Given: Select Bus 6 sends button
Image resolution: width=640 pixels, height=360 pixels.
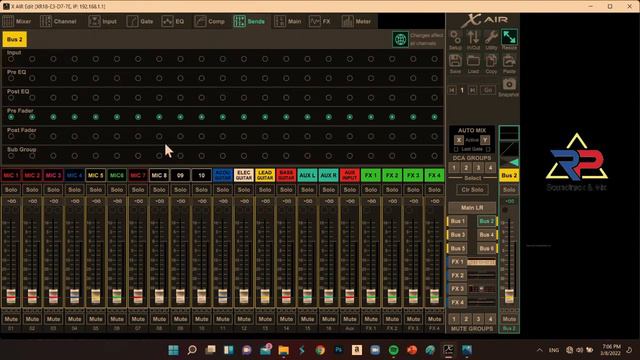Looking at the screenshot, I should 487,248.
